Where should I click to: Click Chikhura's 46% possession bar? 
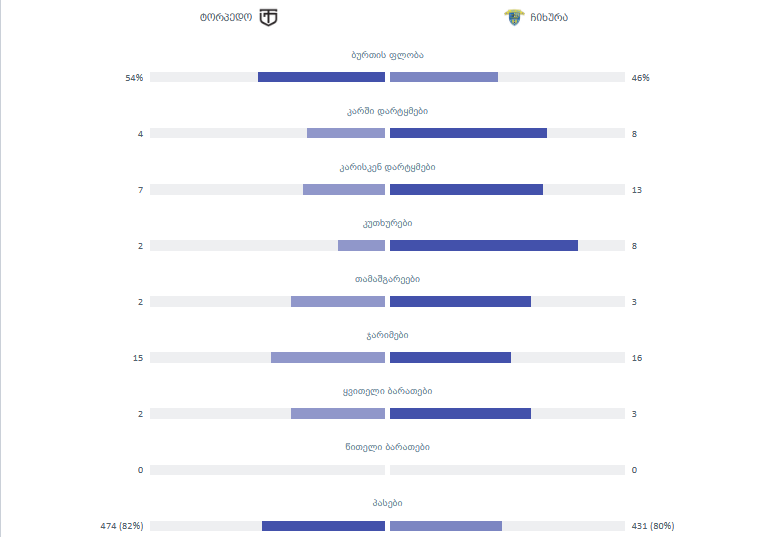(x=444, y=77)
